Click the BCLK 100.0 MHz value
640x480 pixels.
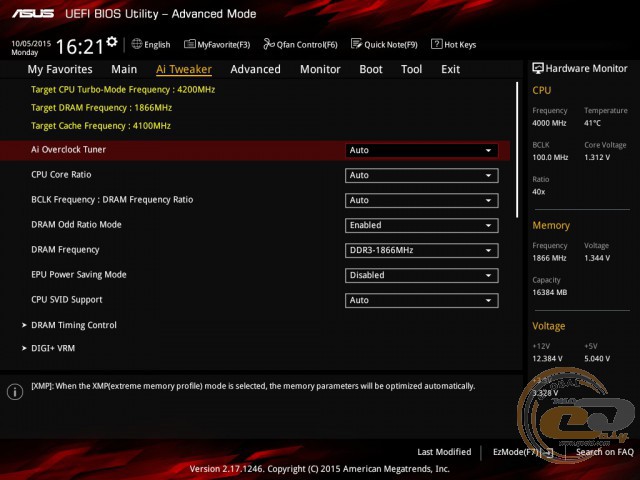550,157
